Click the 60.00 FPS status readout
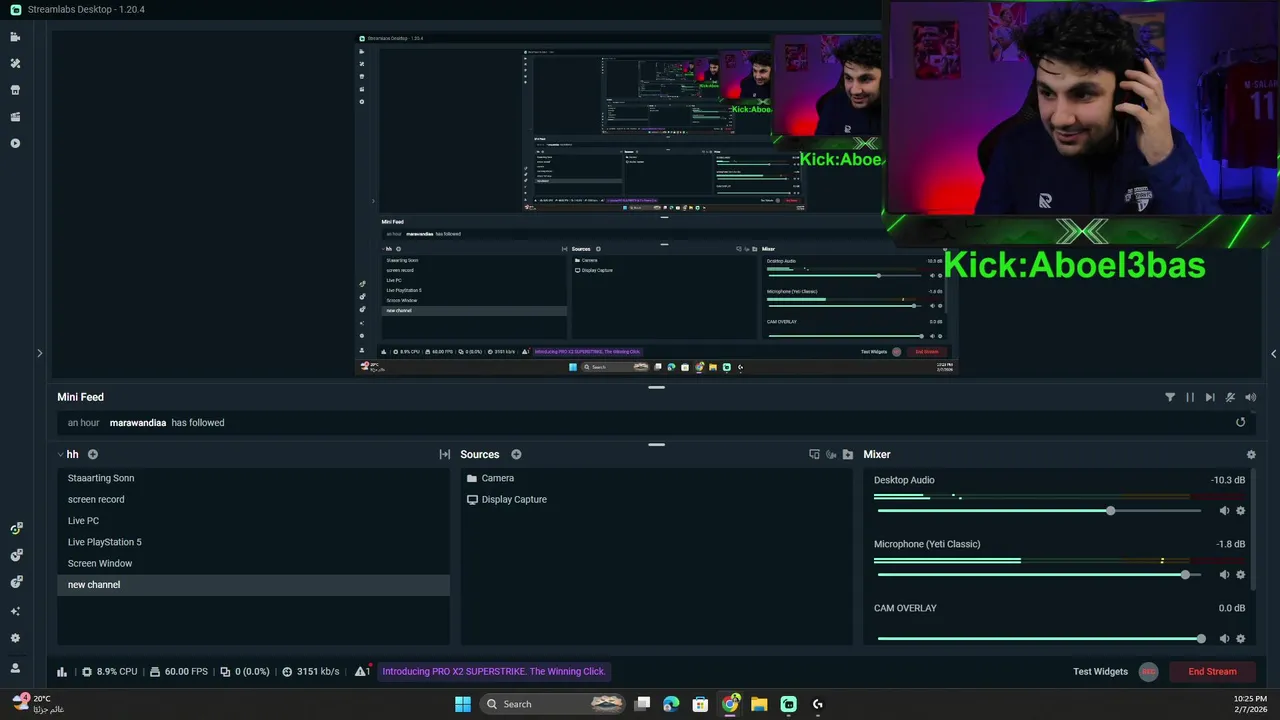This screenshot has width=1280, height=720. click(178, 672)
